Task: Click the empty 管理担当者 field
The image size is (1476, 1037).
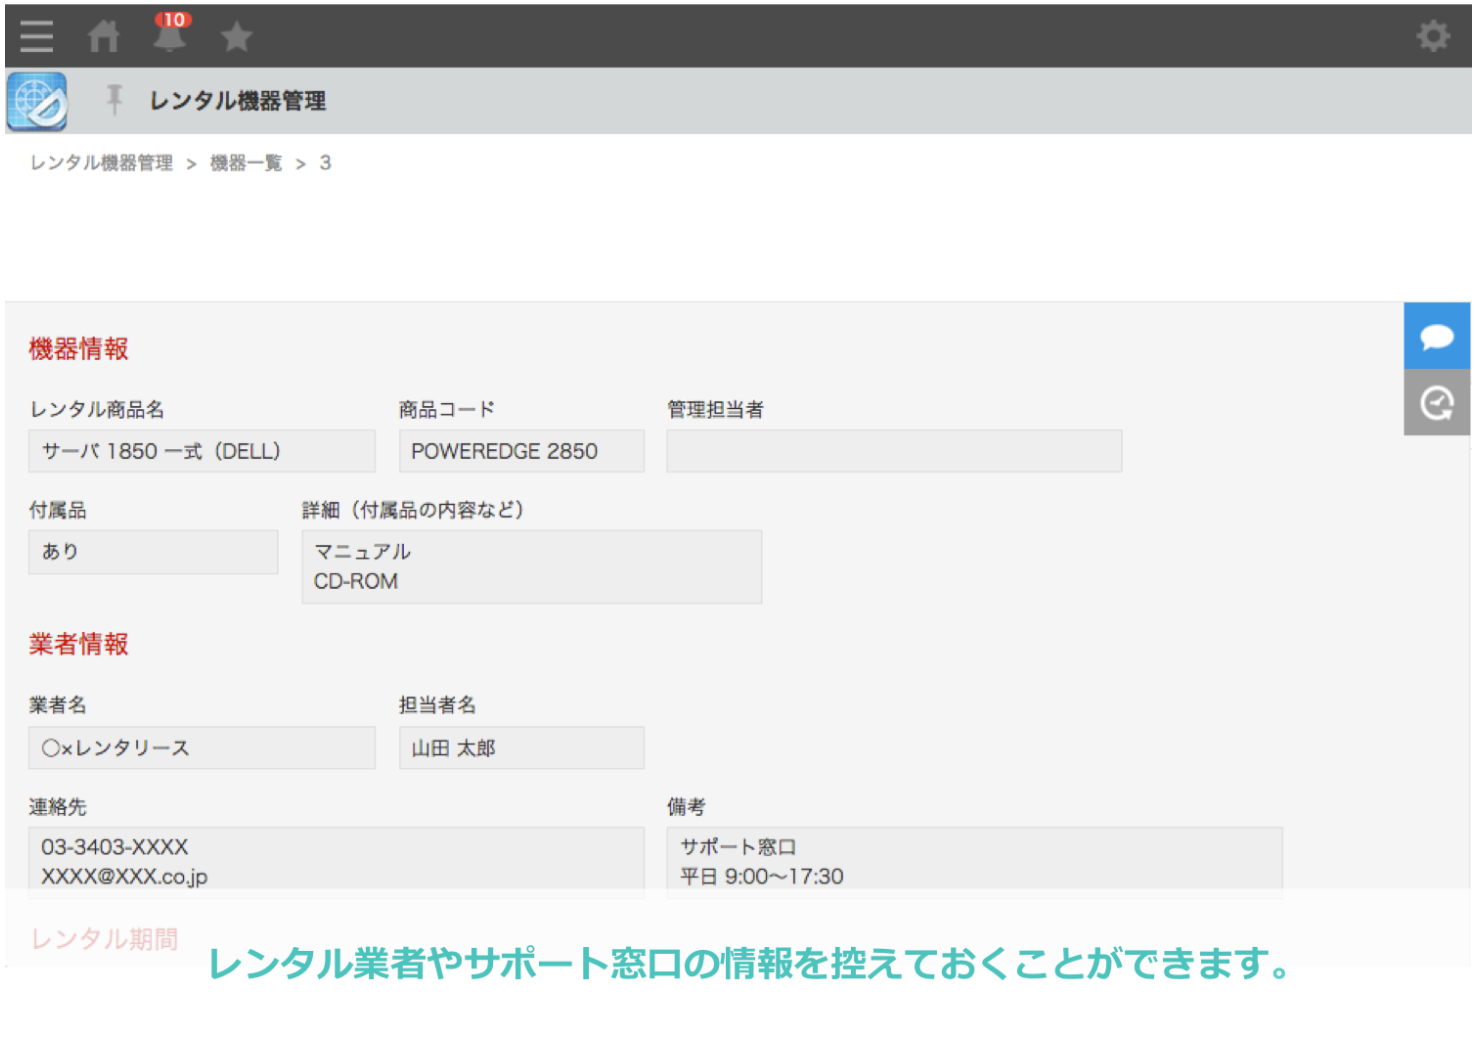Action: tap(894, 451)
